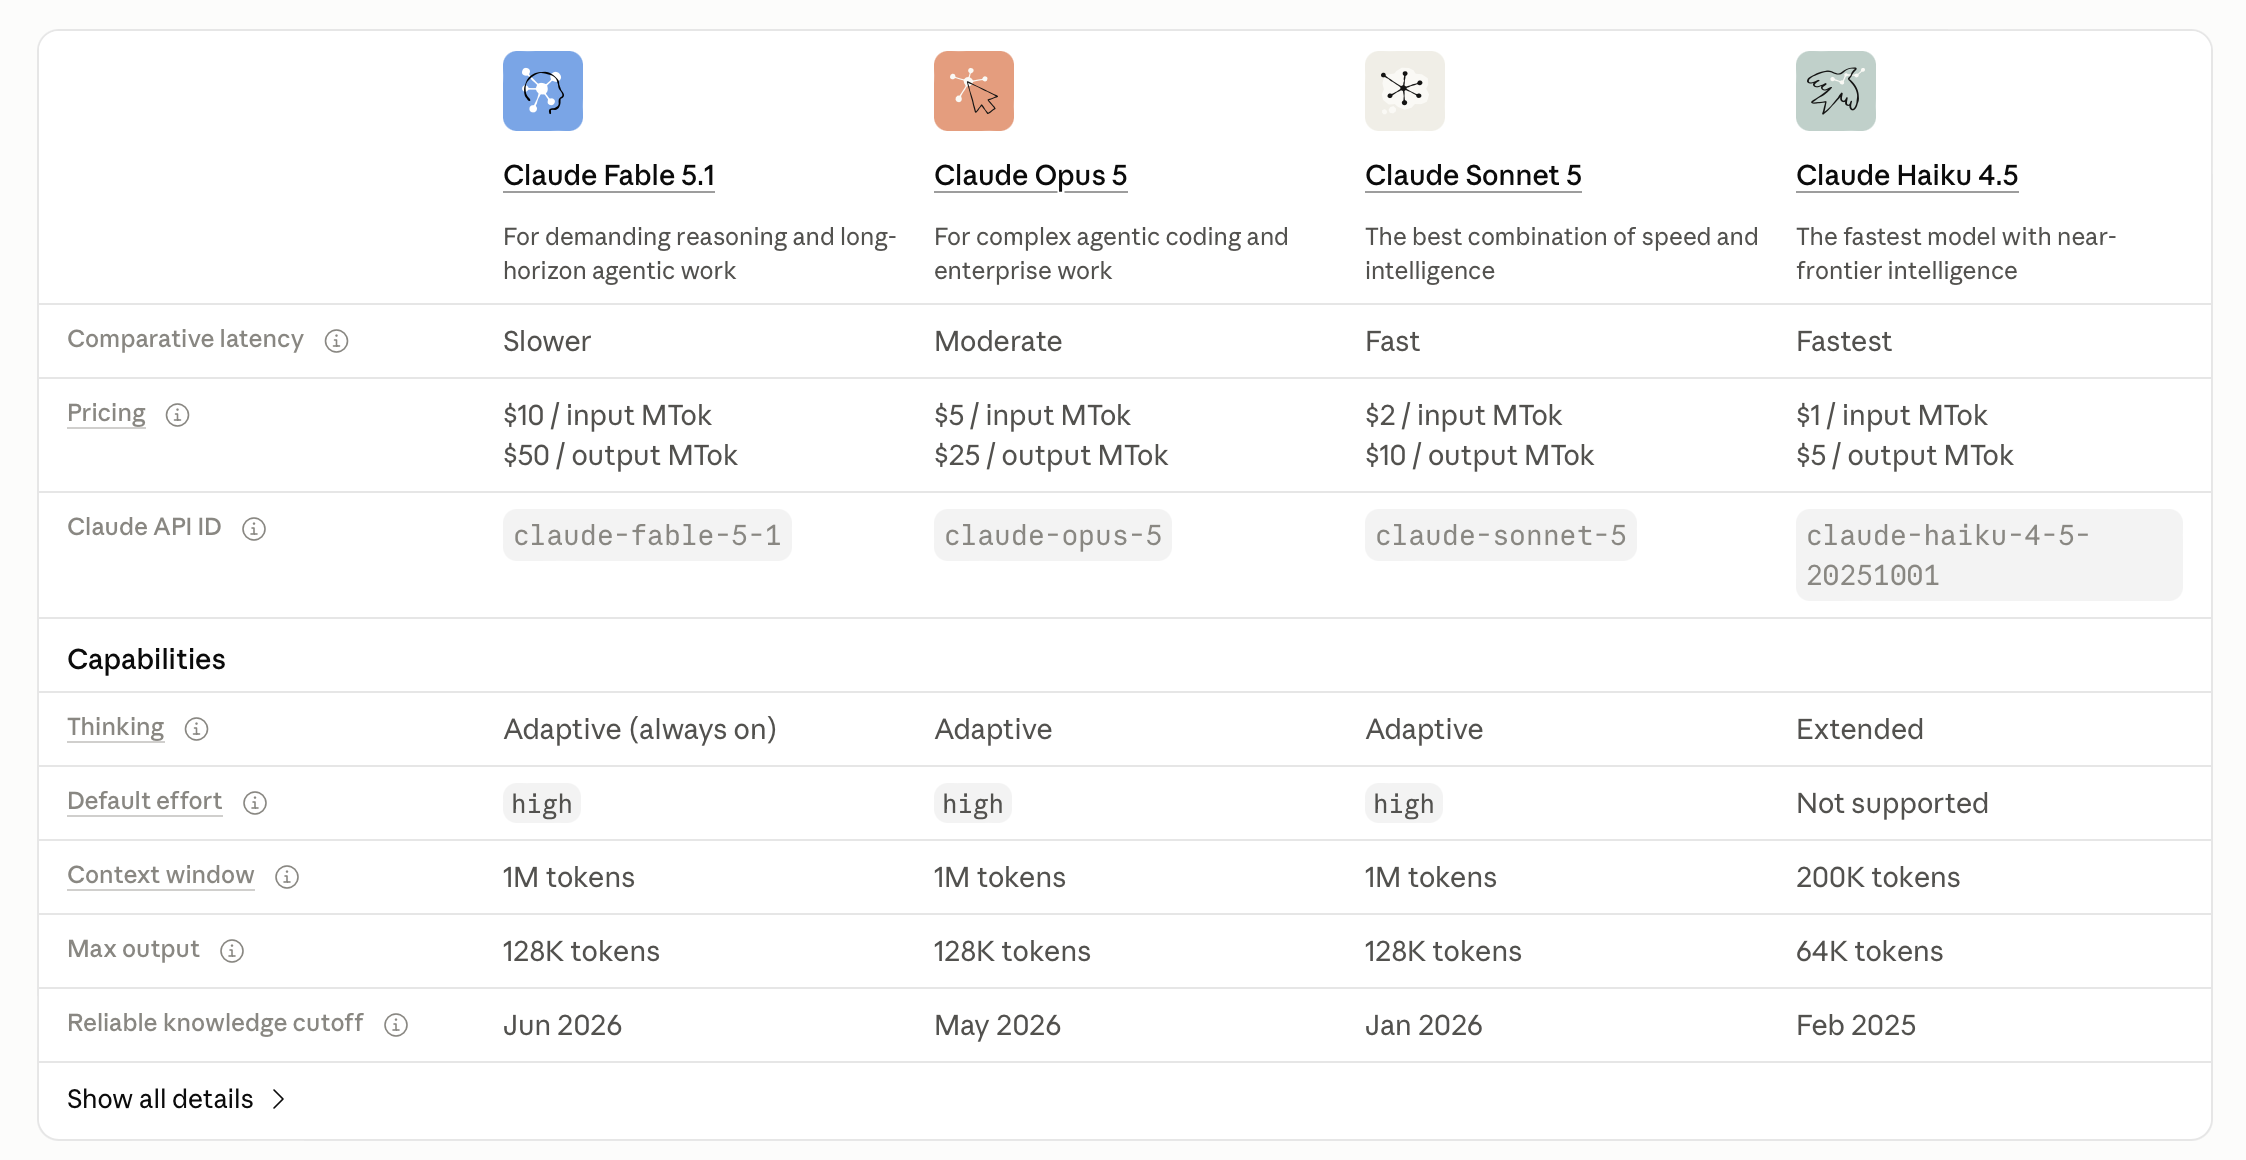
Task: Click the $2 / input MTok price
Action: tap(1463, 415)
